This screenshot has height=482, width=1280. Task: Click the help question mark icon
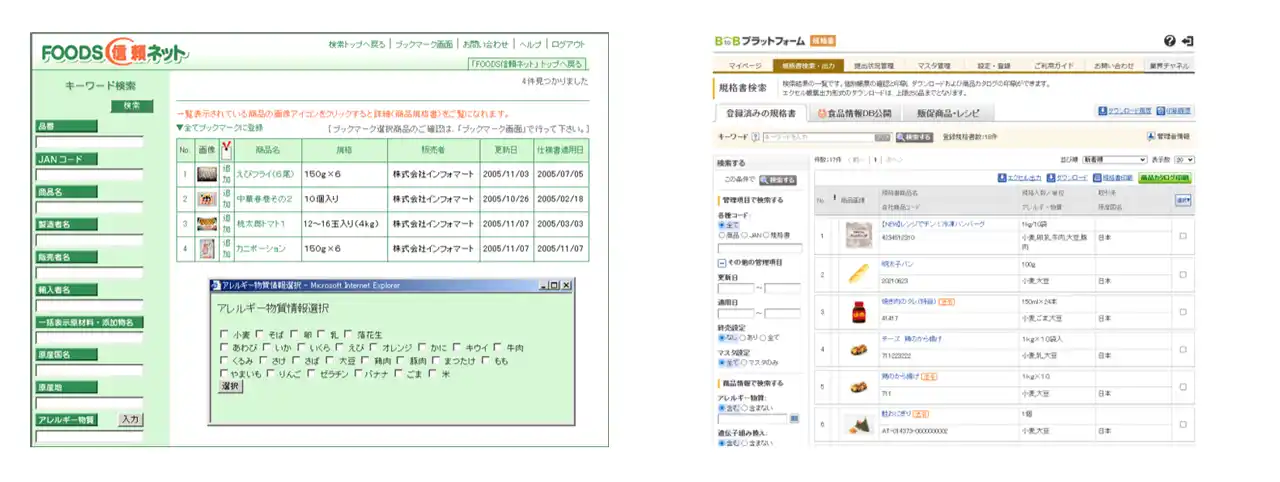(x=1170, y=41)
